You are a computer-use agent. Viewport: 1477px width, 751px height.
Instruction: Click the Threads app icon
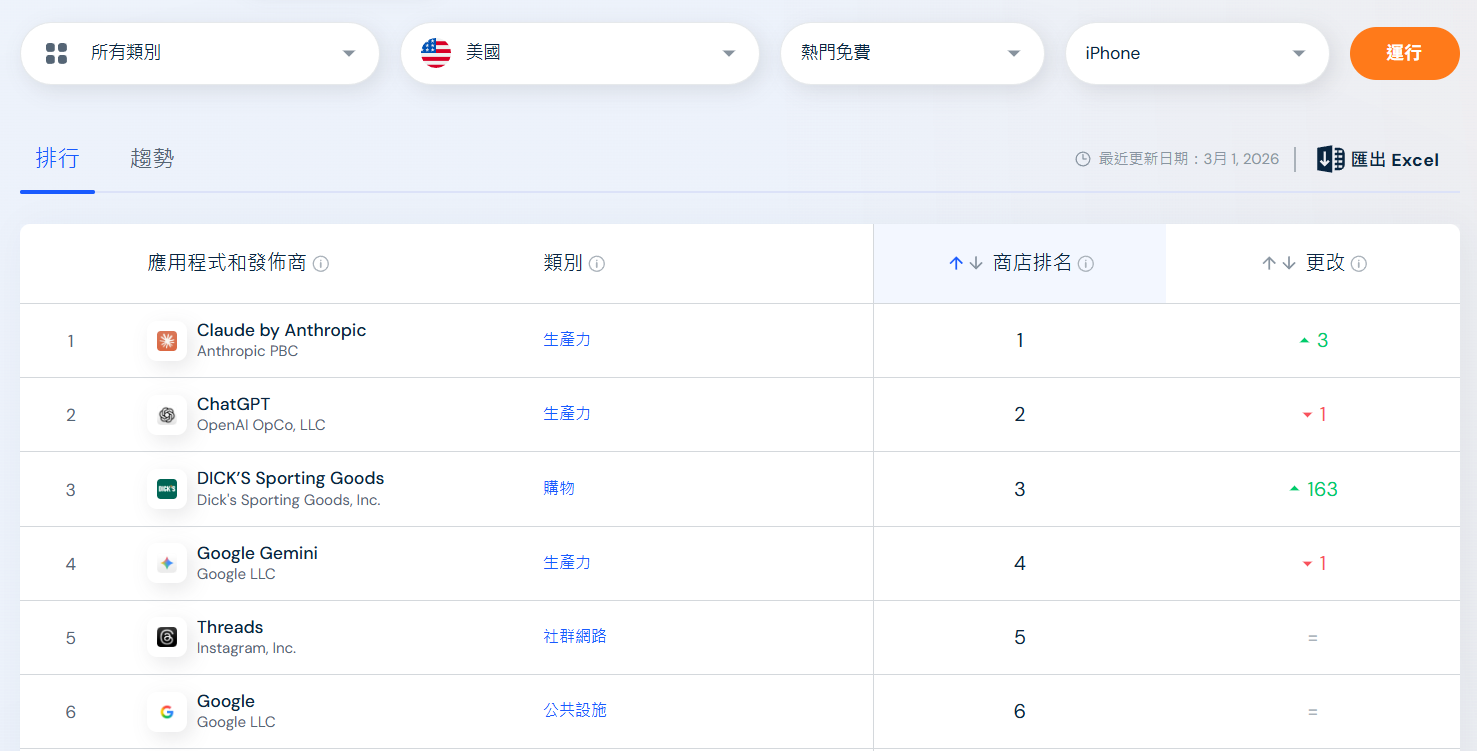(167, 637)
